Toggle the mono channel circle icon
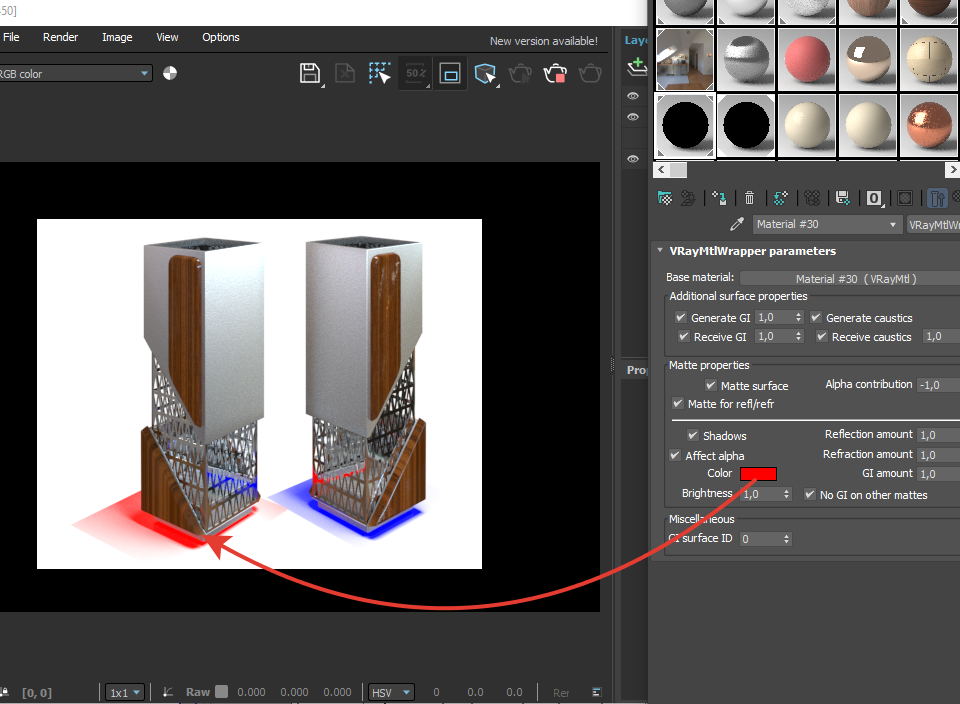Image resolution: width=960 pixels, height=704 pixels. tap(170, 73)
